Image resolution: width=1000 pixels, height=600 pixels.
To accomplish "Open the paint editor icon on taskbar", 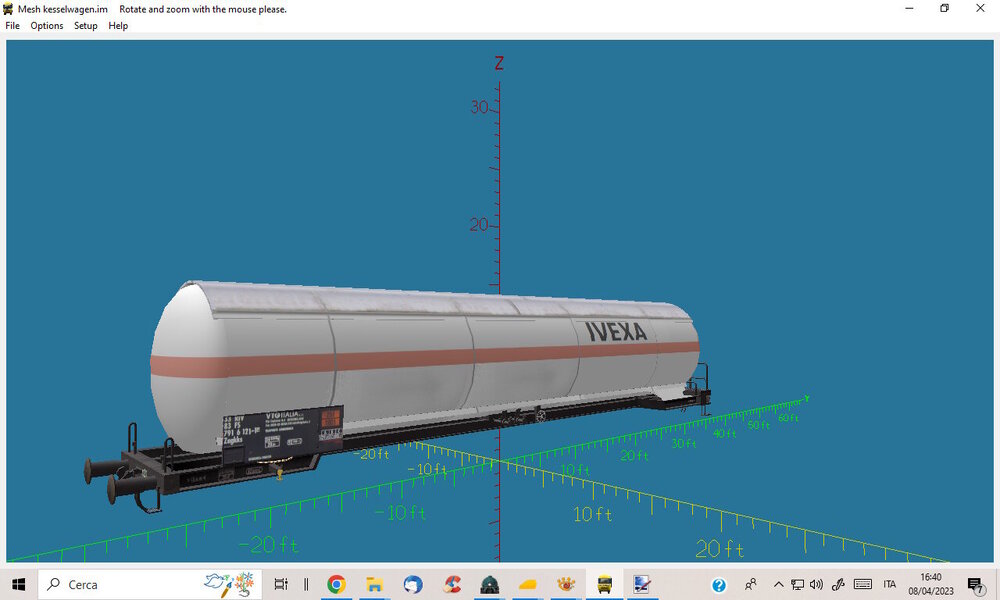I will pyautogui.click(x=642, y=584).
